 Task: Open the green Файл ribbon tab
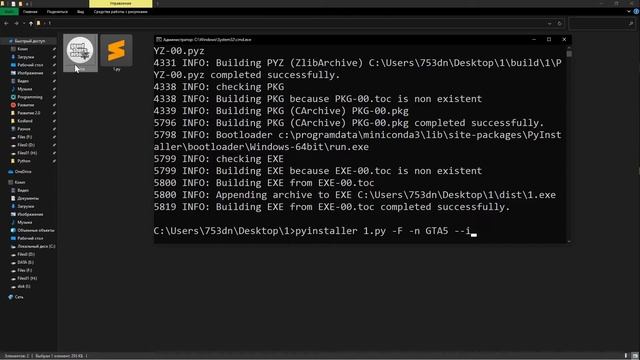point(9,12)
